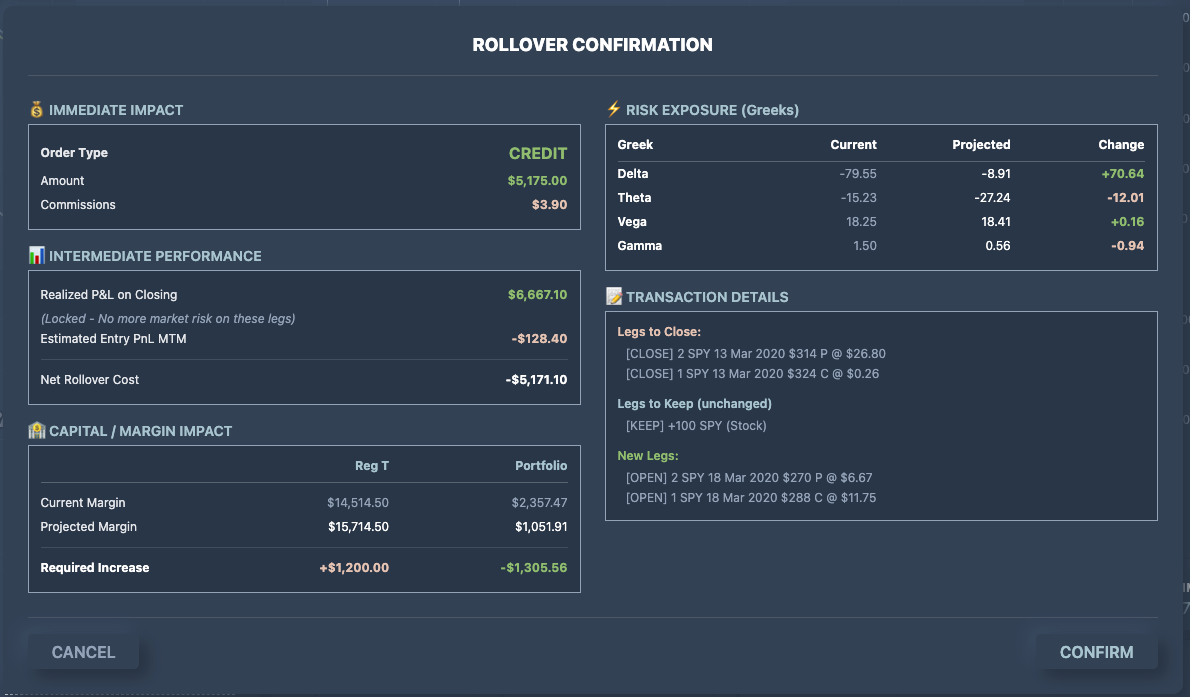Select the Portfolio column header
The width and height of the screenshot is (1190, 697).
click(x=541, y=465)
